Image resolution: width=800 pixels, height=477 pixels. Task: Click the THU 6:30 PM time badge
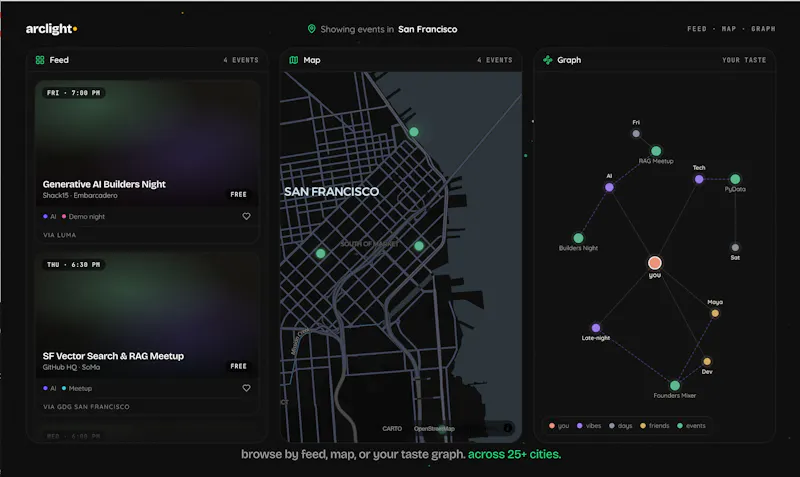(73, 265)
